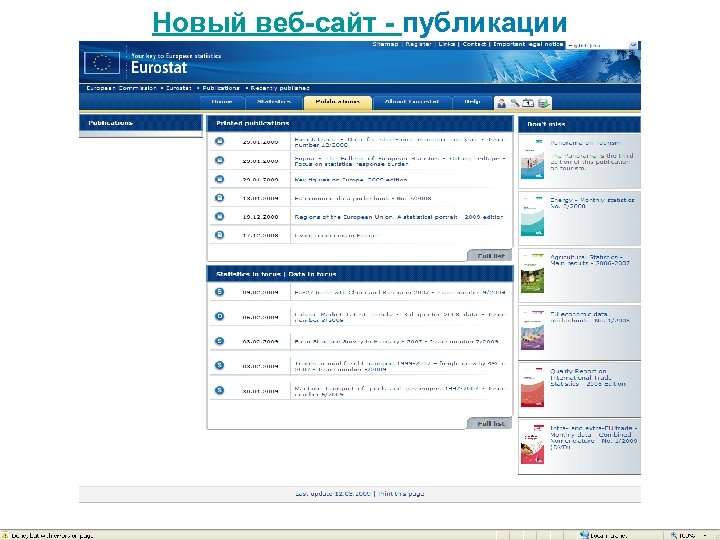Open Intra- and extra-EU trade Monthly data link
The image size is (720, 540).
(594, 437)
